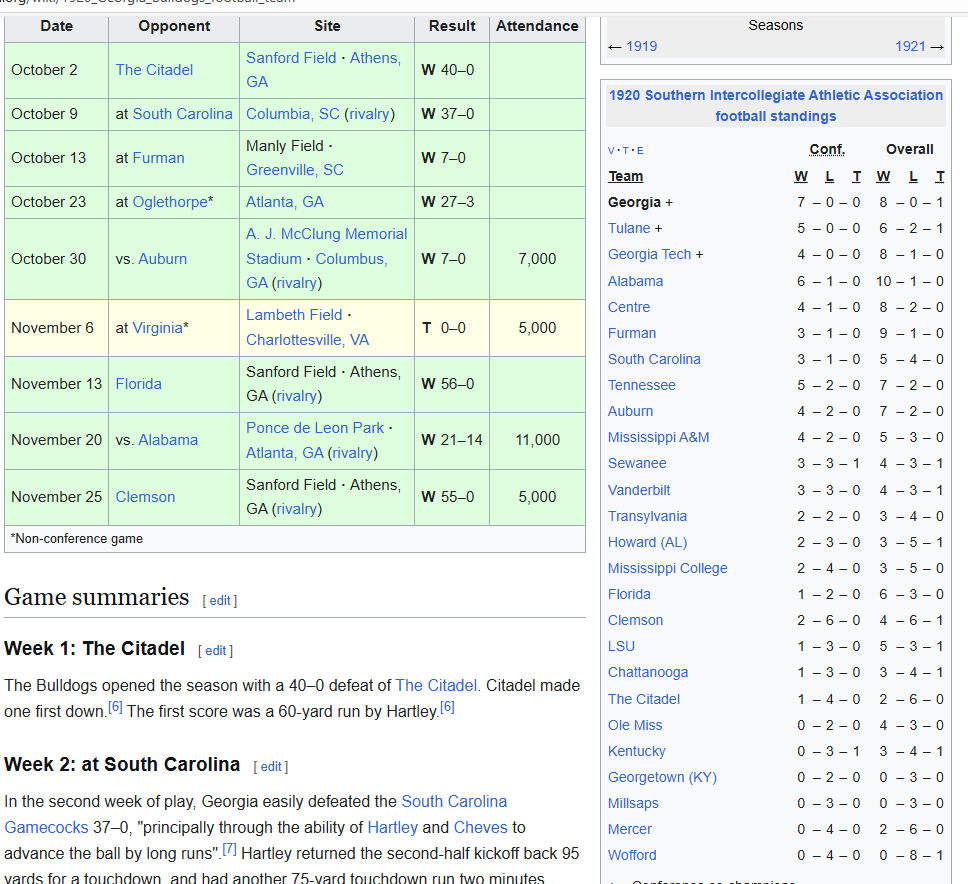Open Auburn opponent link in October 30 row
Viewport: 968px width, 884px height.
(162, 259)
